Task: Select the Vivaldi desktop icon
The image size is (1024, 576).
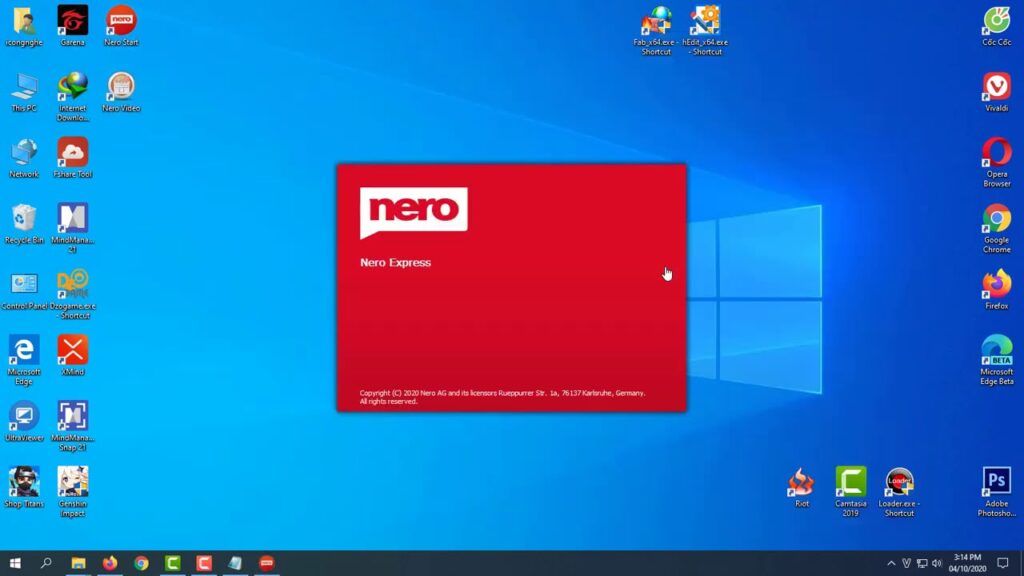Action: tap(997, 92)
